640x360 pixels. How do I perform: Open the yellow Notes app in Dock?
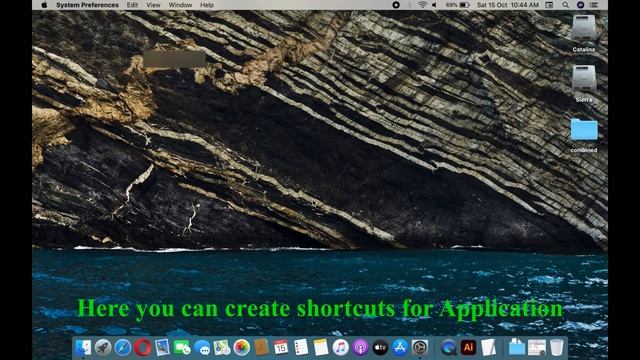321,348
